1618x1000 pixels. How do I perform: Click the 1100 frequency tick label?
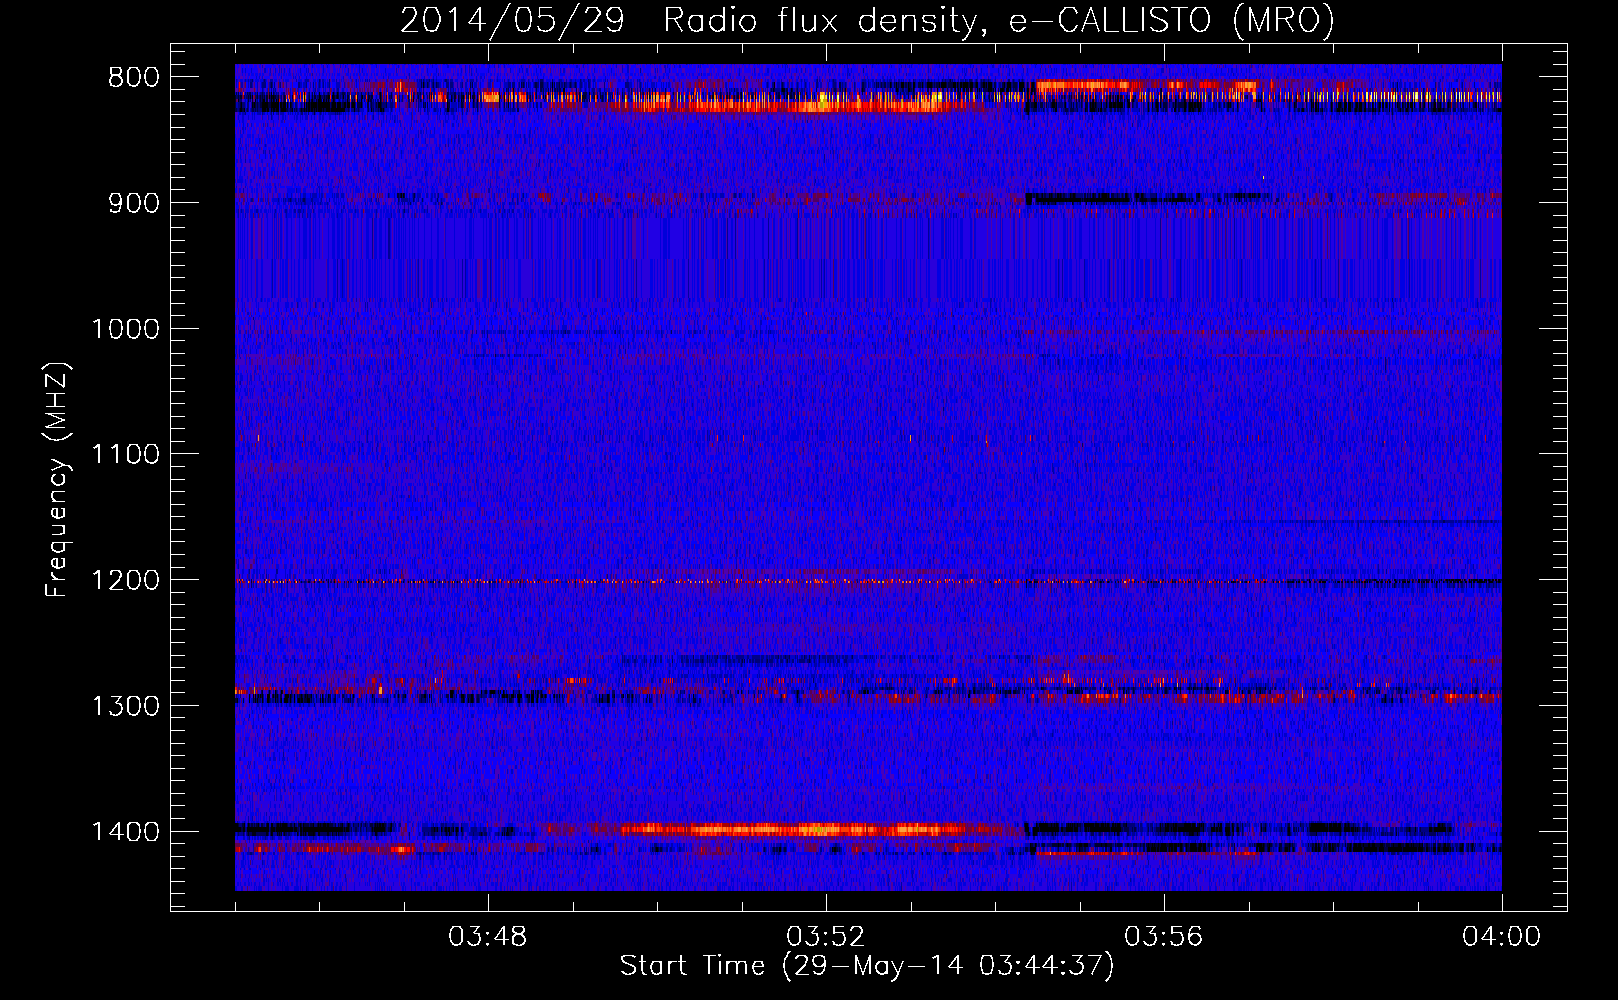click(126, 454)
